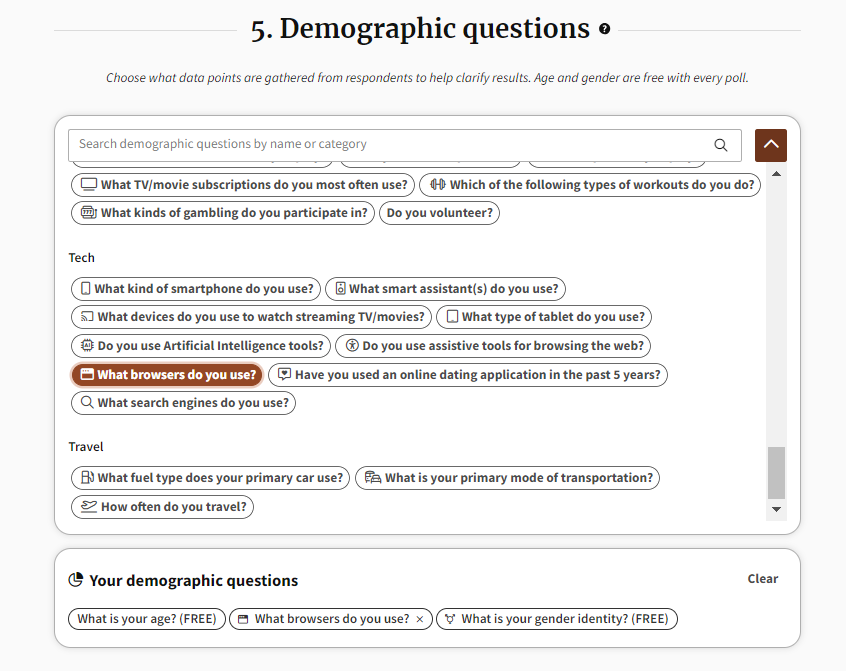Click the 'Your demographic questions' heading text
Image resolution: width=846 pixels, height=671 pixels.
(x=193, y=581)
